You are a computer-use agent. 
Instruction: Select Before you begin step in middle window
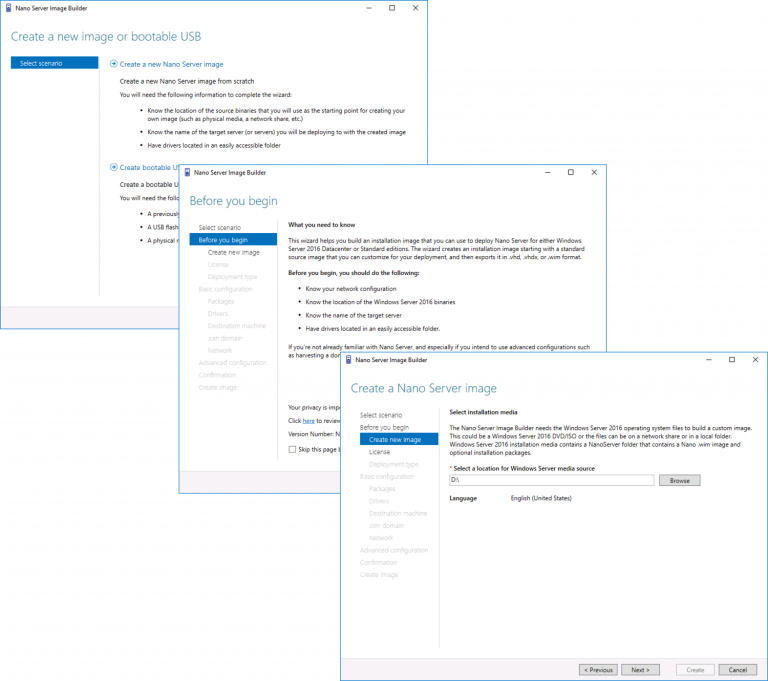pyautogui.click(x=233, y=240)
